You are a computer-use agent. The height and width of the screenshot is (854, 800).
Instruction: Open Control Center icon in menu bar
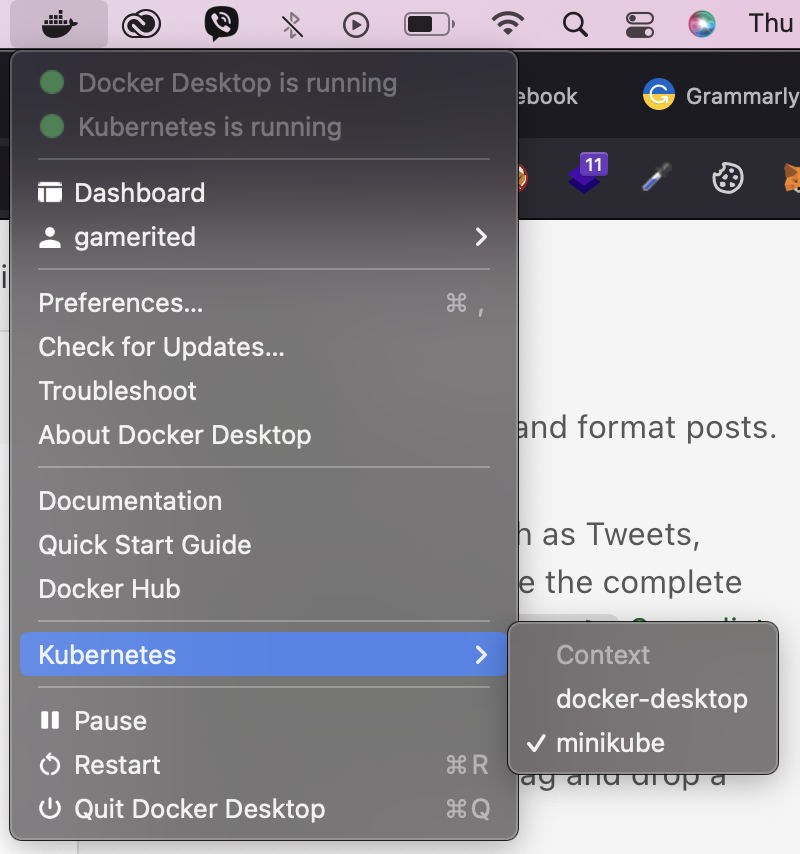point(636,24)
